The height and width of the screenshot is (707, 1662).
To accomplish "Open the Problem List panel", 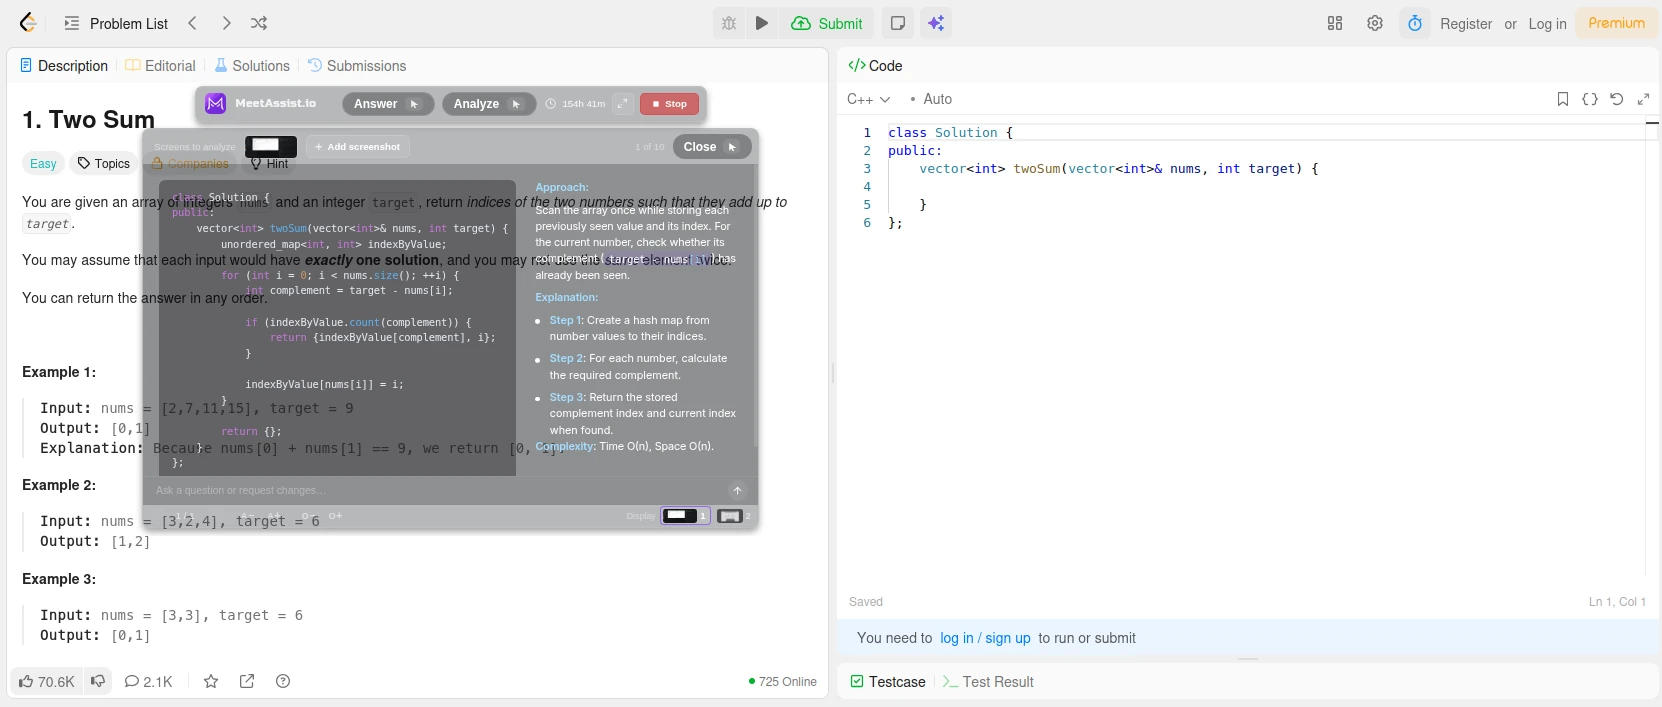I will [116, 23].
